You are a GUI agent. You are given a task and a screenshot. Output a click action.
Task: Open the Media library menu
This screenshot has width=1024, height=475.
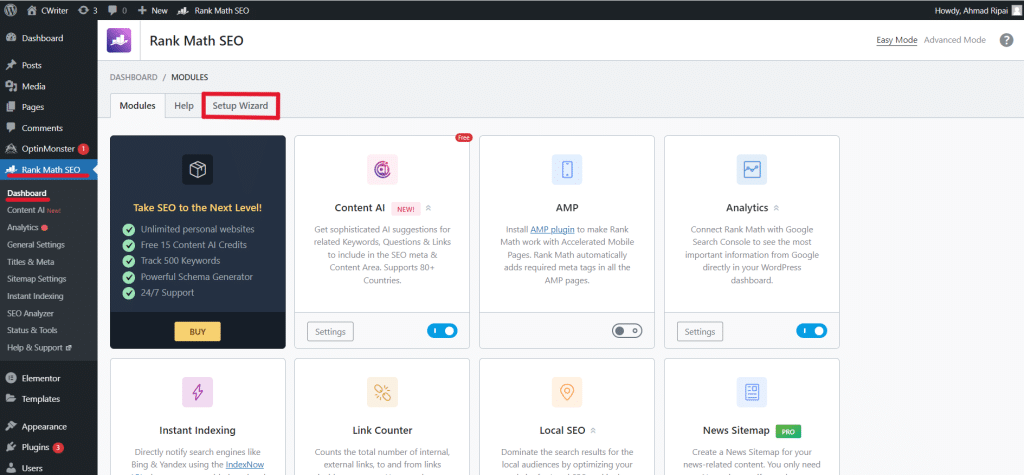[x=33, y=86]
